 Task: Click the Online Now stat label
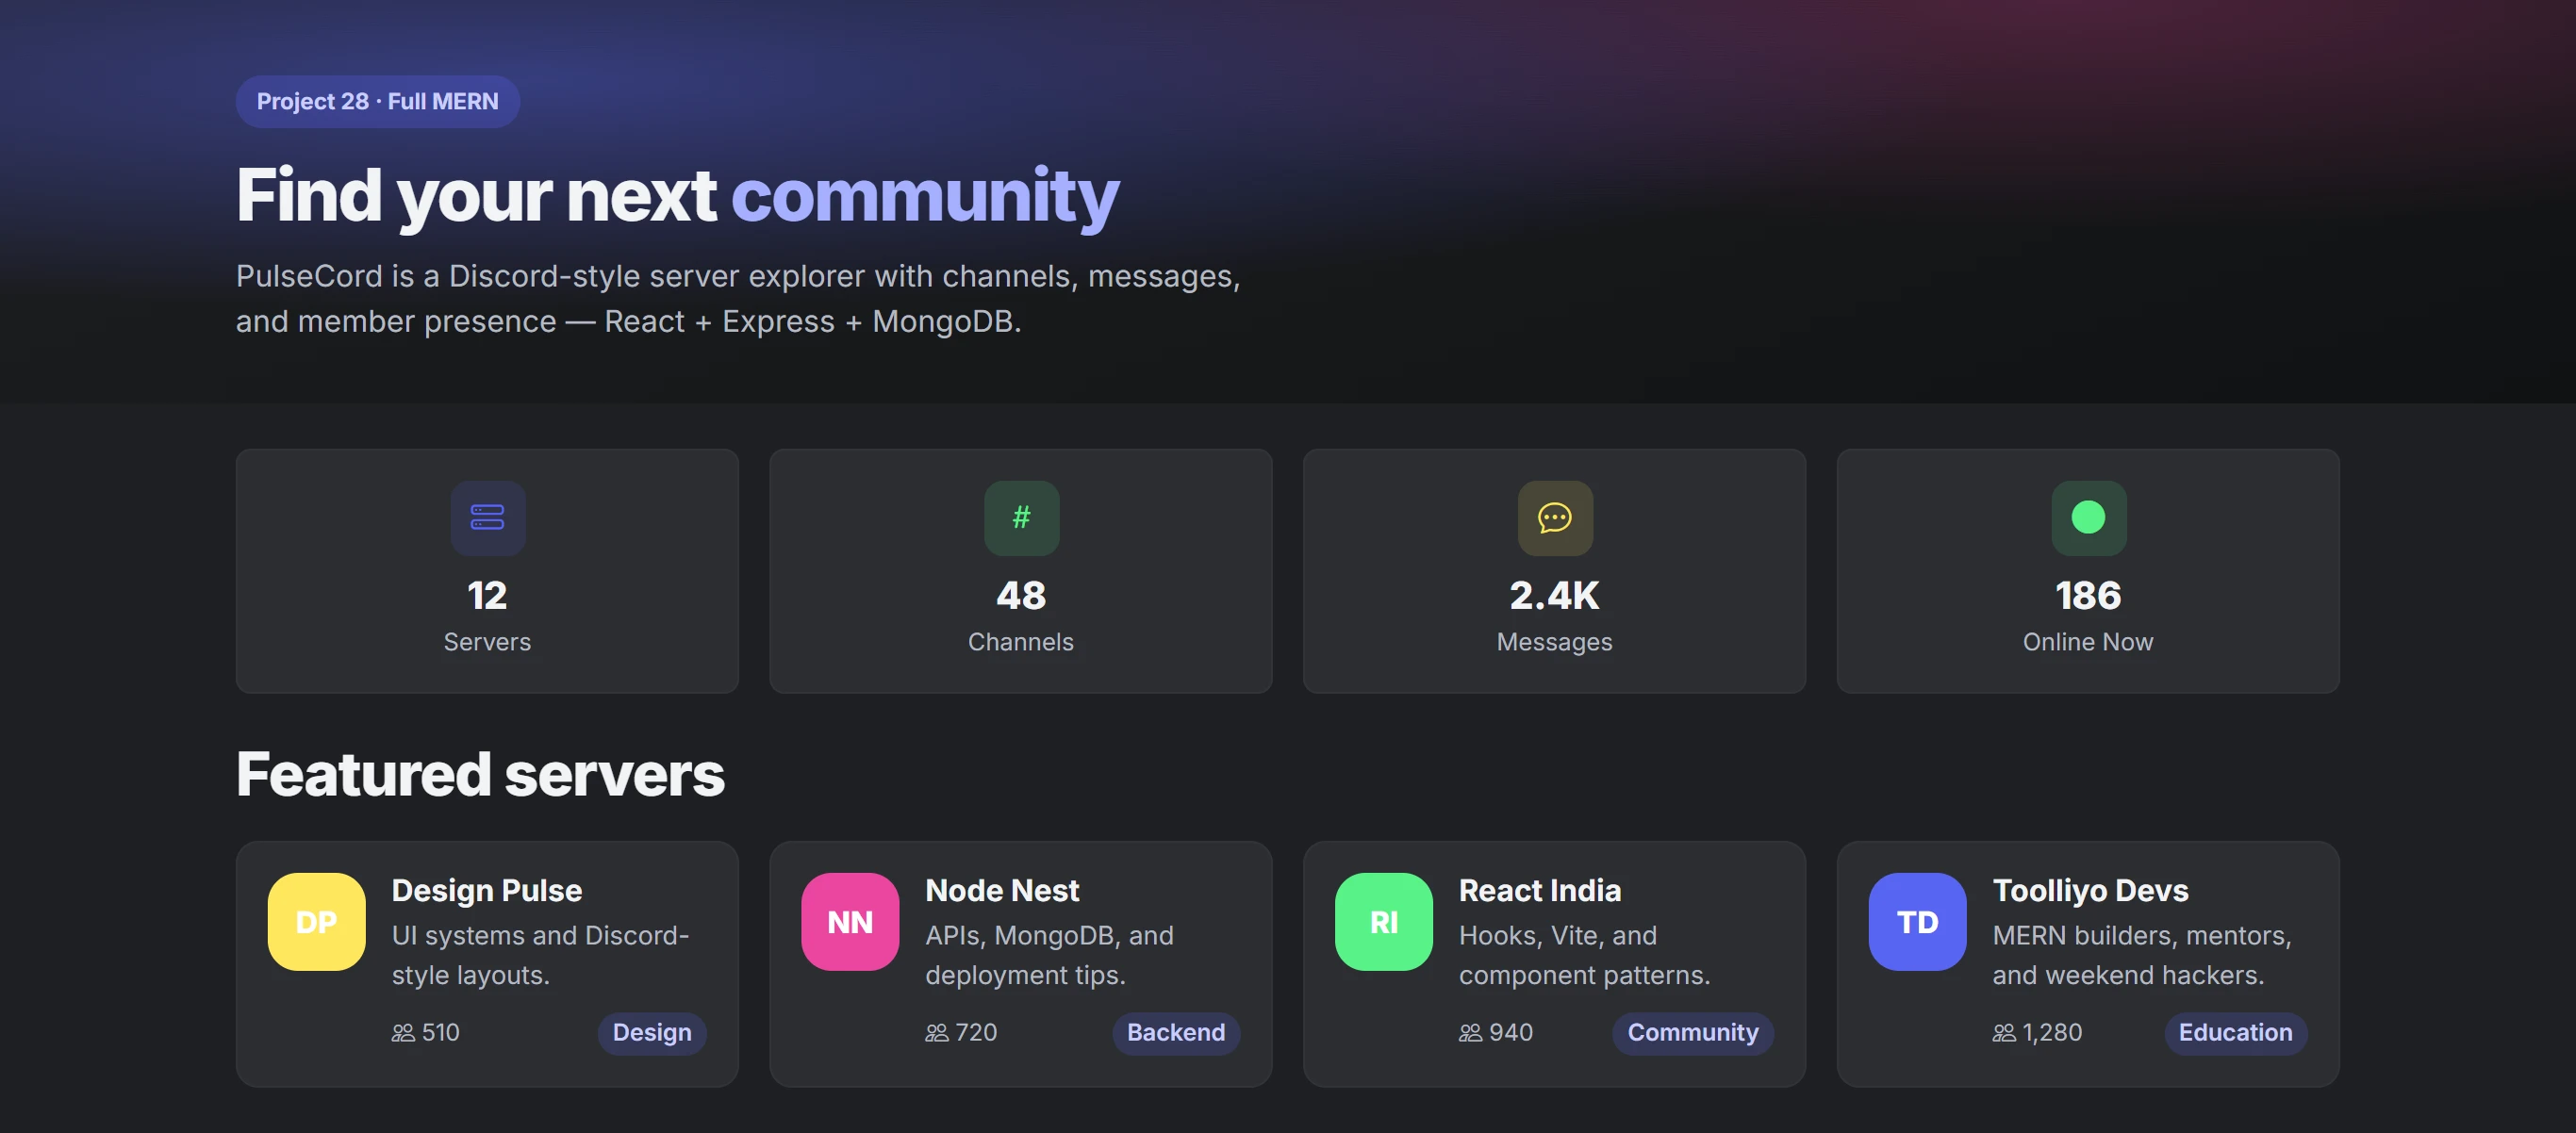2088,642
